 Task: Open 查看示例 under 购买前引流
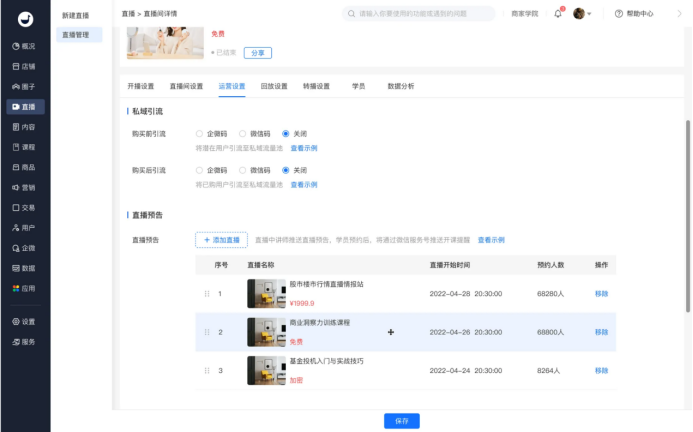pyautogui.click(x=304, y=148)
